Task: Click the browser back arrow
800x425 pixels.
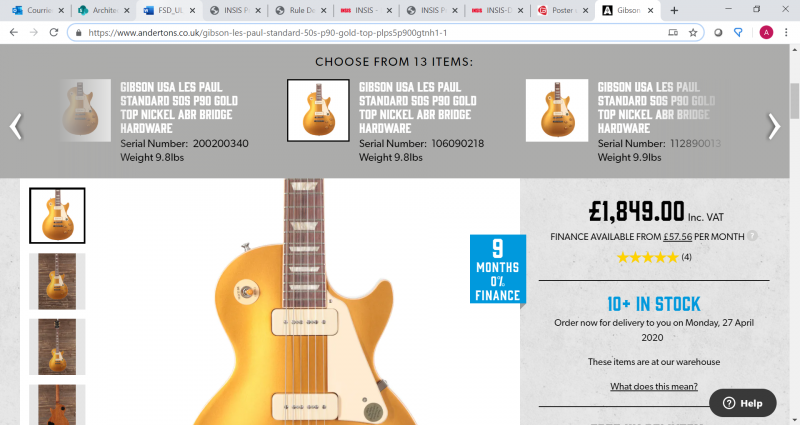Action: (x=14, y=32)
